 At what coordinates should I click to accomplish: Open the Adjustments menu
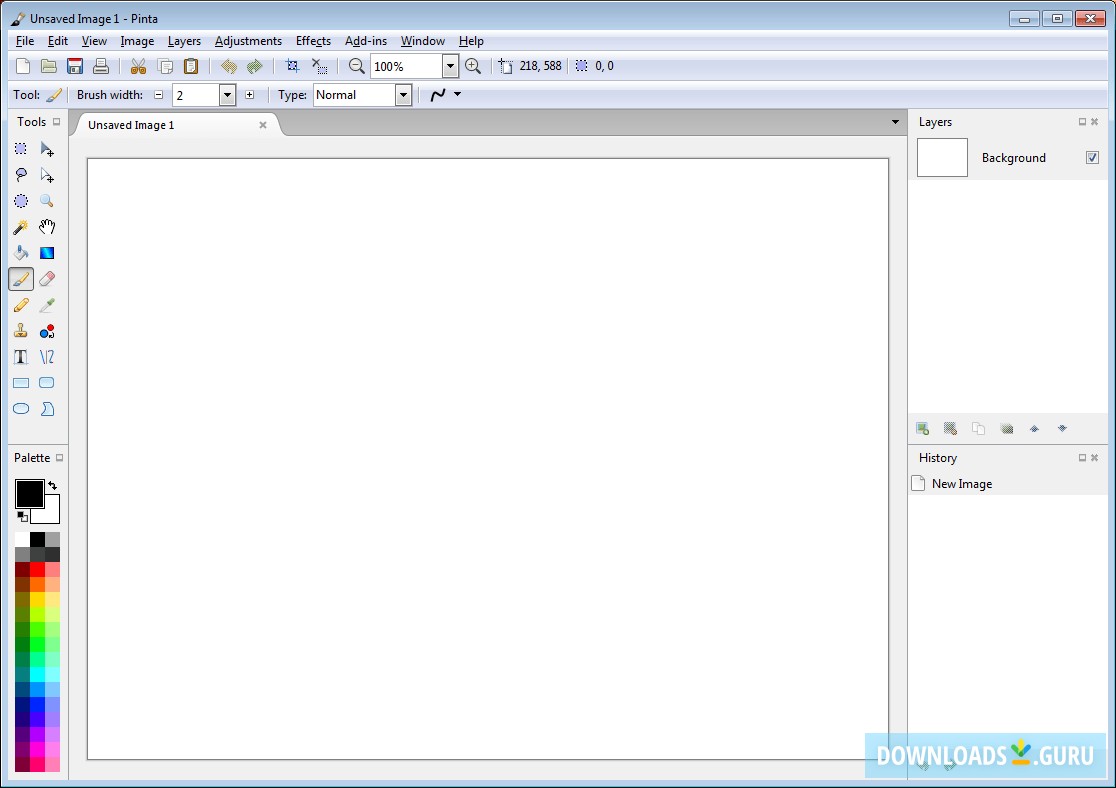[248, 41]
